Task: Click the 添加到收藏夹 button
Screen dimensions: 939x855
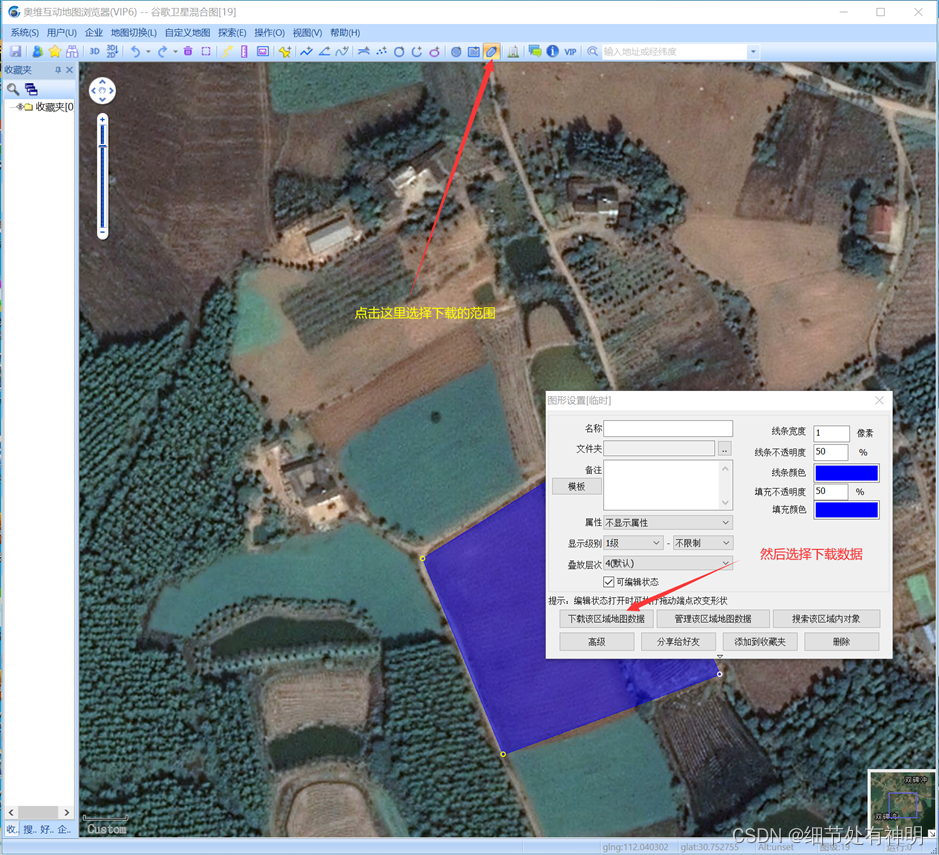Action: [759, 642]
